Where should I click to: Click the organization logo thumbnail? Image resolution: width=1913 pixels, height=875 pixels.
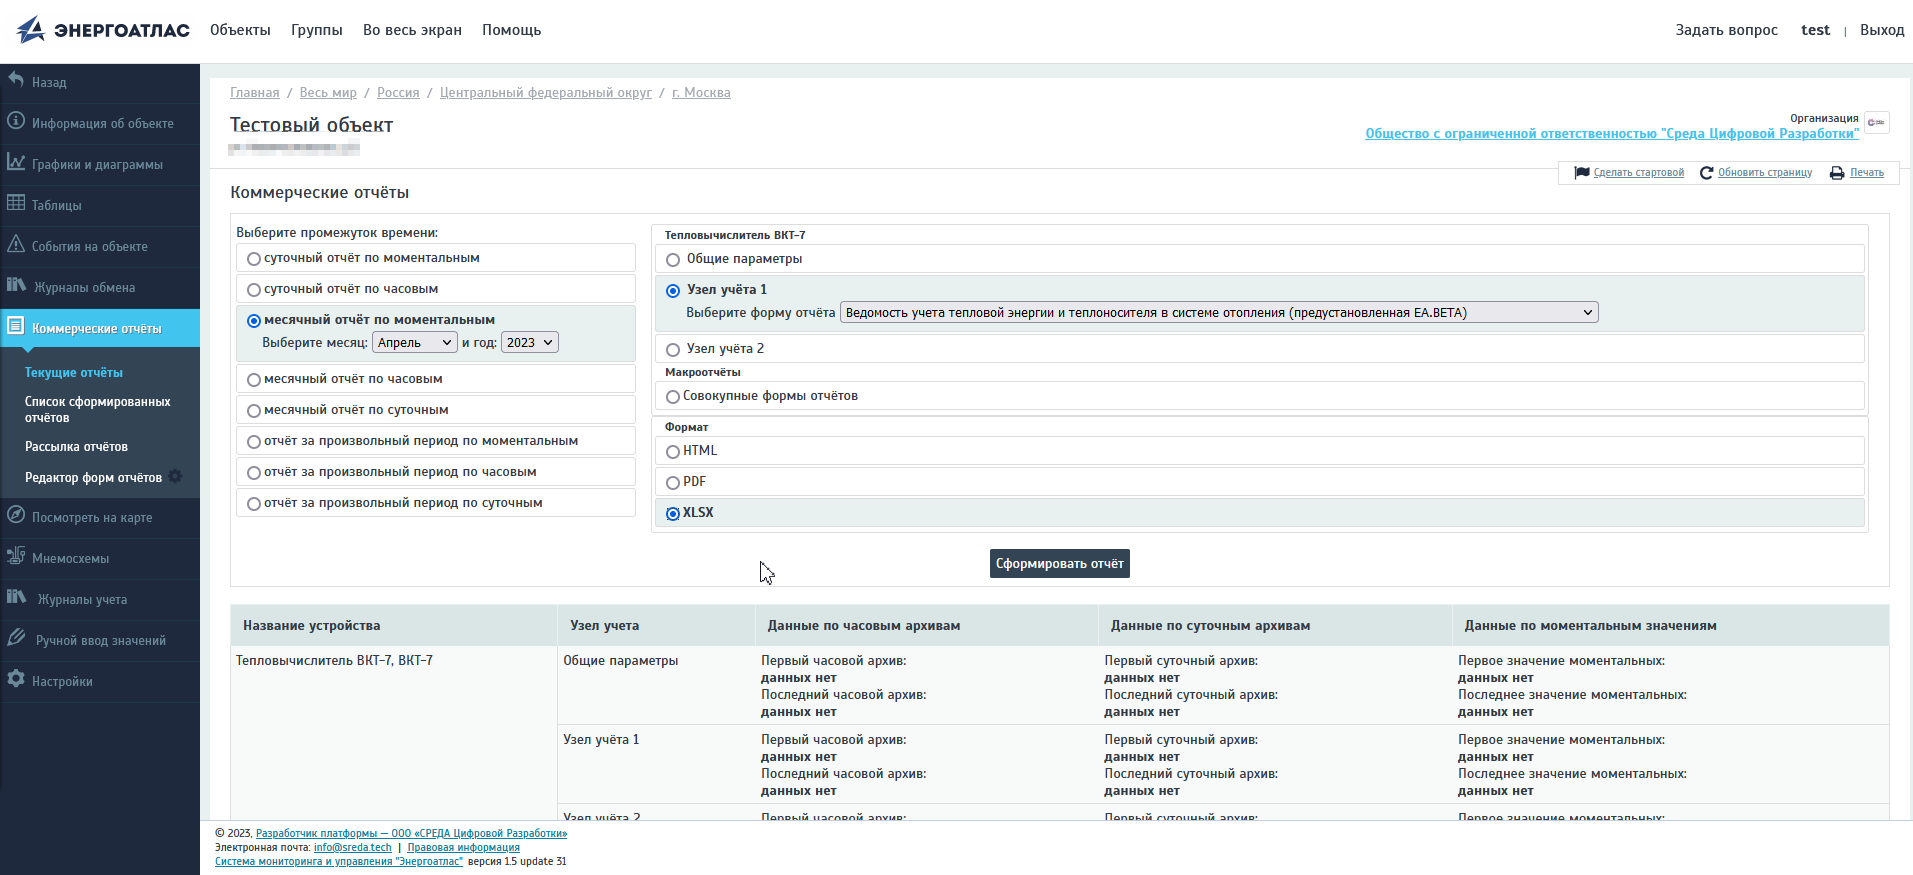(1876, 123)
